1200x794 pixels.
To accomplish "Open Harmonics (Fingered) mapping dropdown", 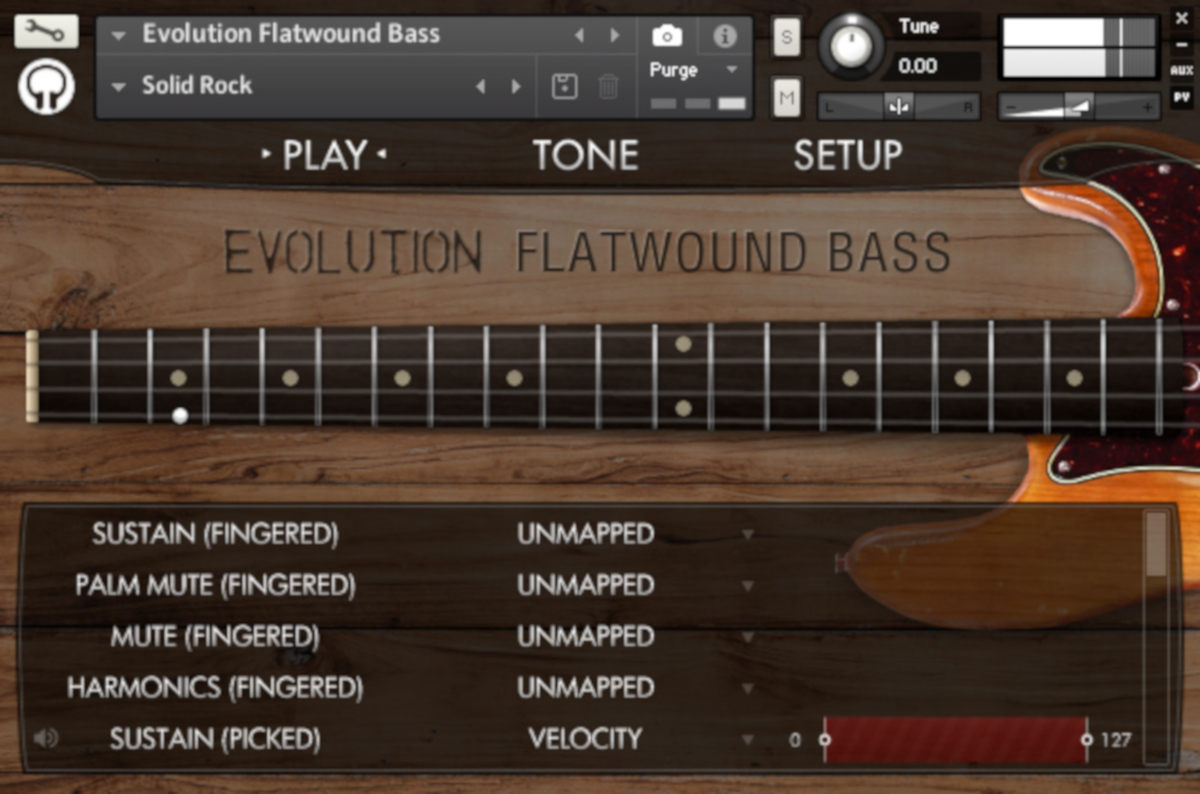I will [747, 688].
